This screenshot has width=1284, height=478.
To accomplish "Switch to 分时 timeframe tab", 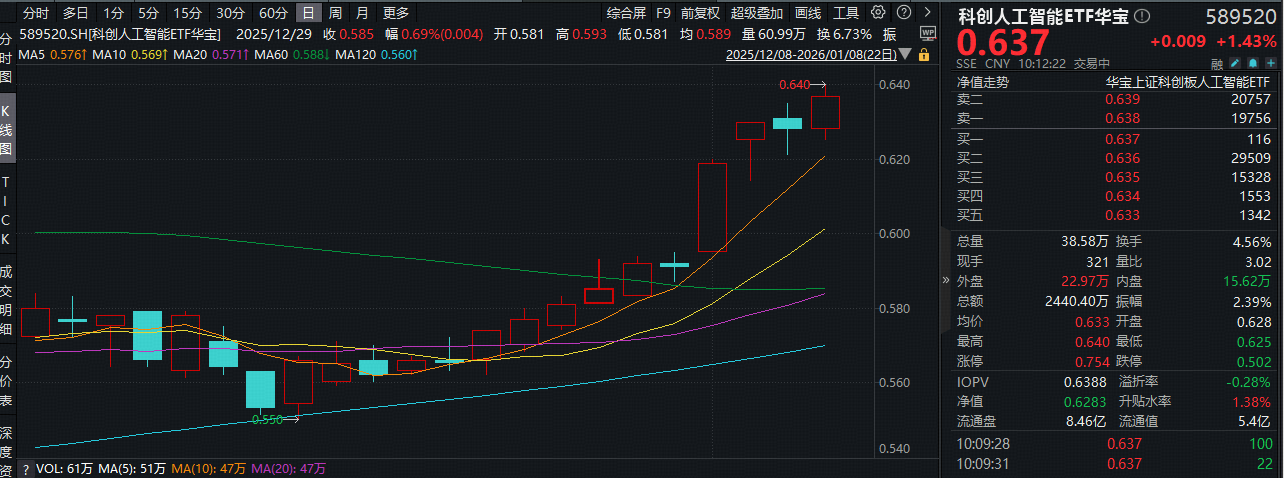I will coord(36,13).
